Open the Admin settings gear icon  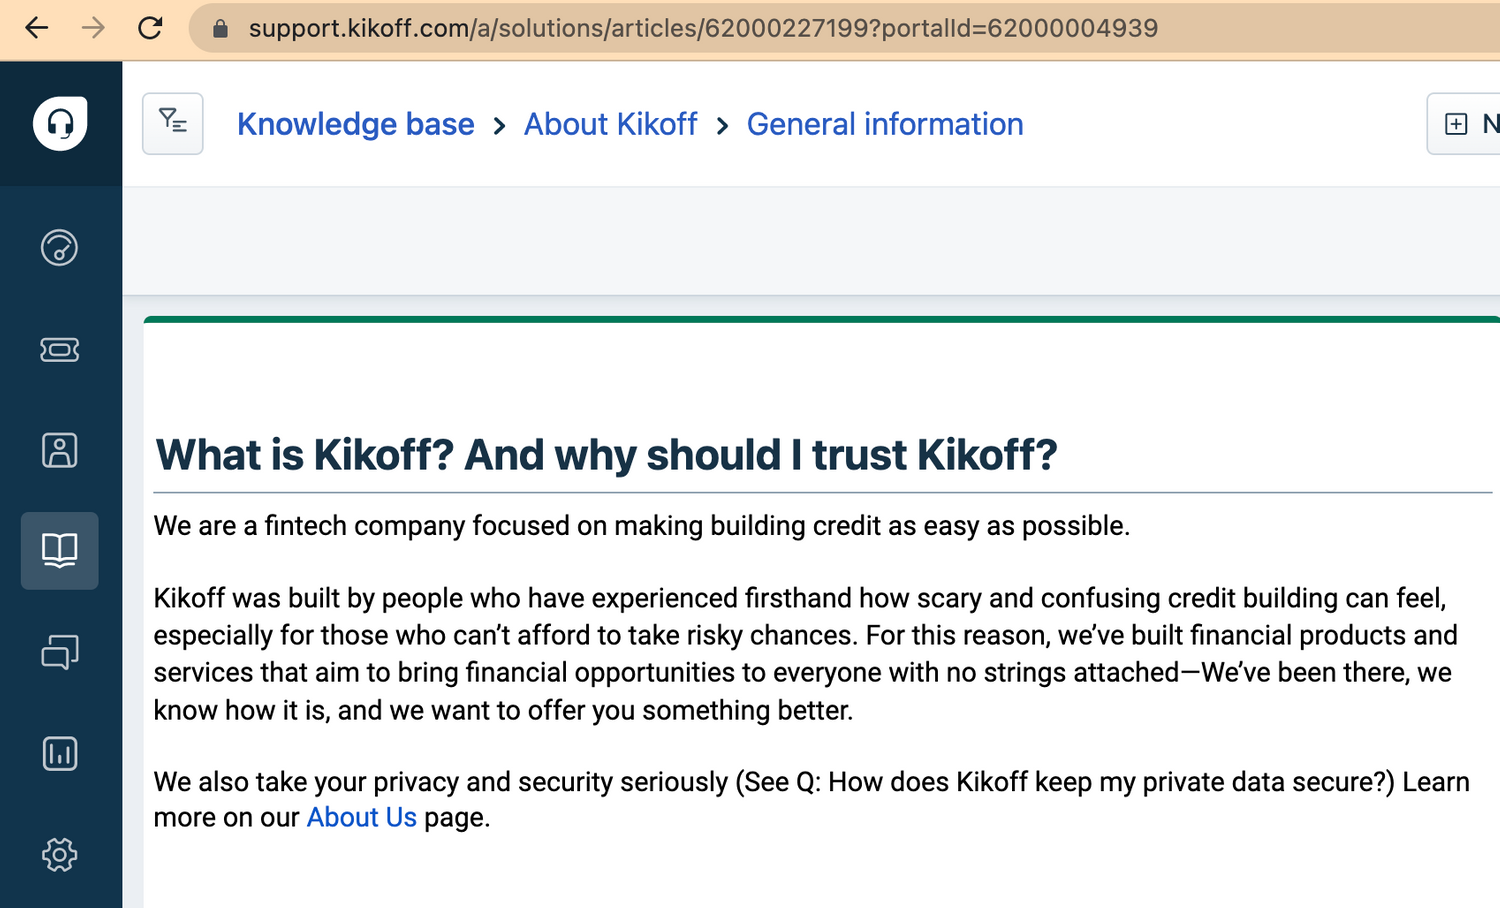click(x=59, y=855)
